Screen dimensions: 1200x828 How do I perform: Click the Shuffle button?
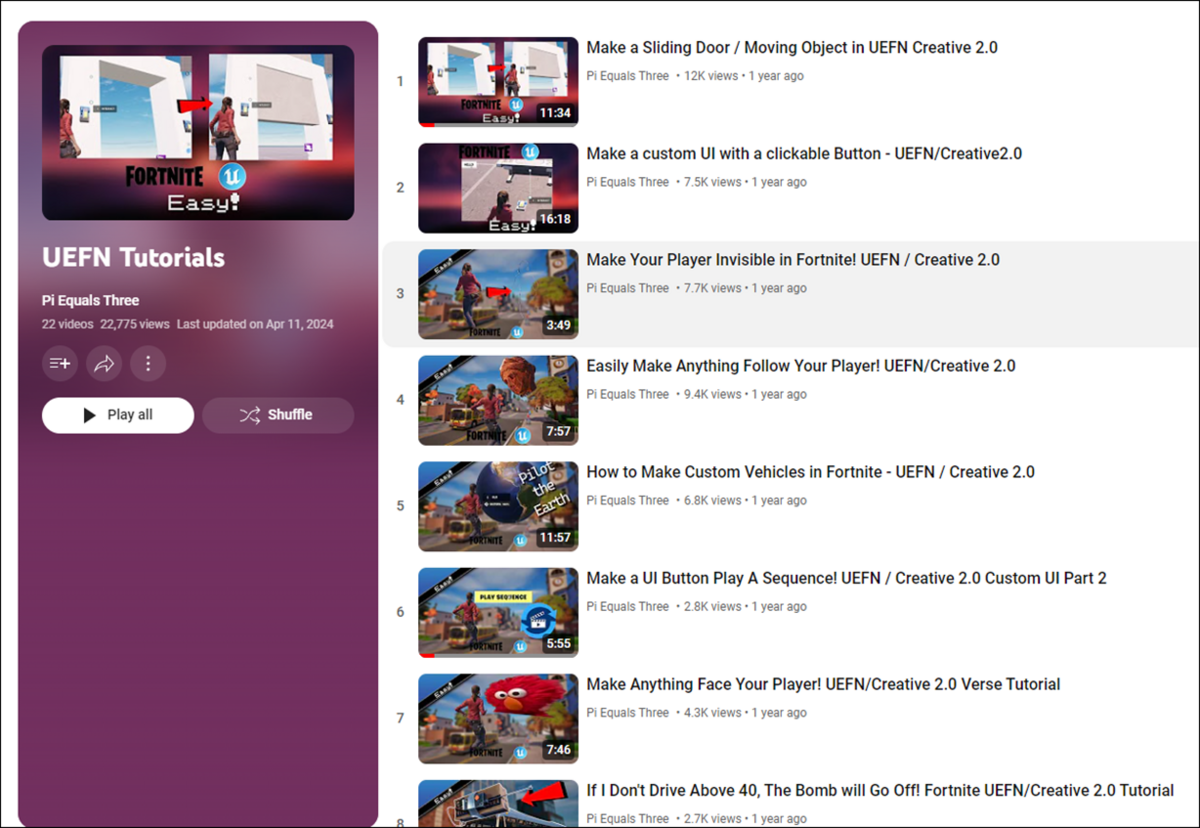pos(278,415)
